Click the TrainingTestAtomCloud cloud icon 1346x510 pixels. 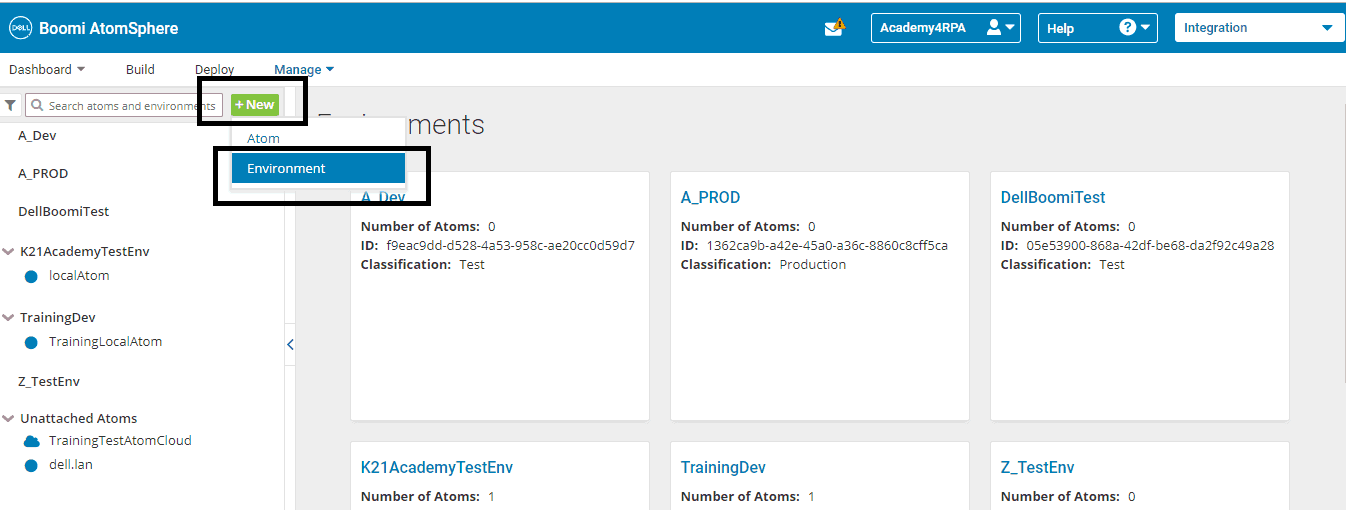coord(31,441)
